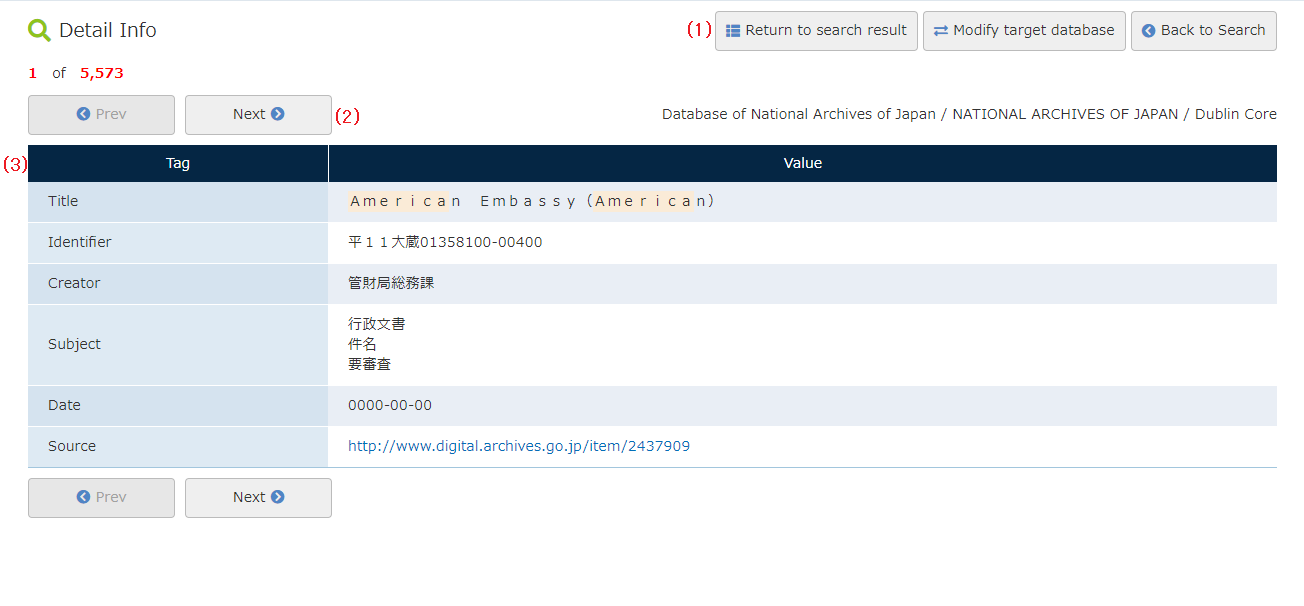Click the date value 0000-00-00
1304x606 pixels.
[390, 406]
